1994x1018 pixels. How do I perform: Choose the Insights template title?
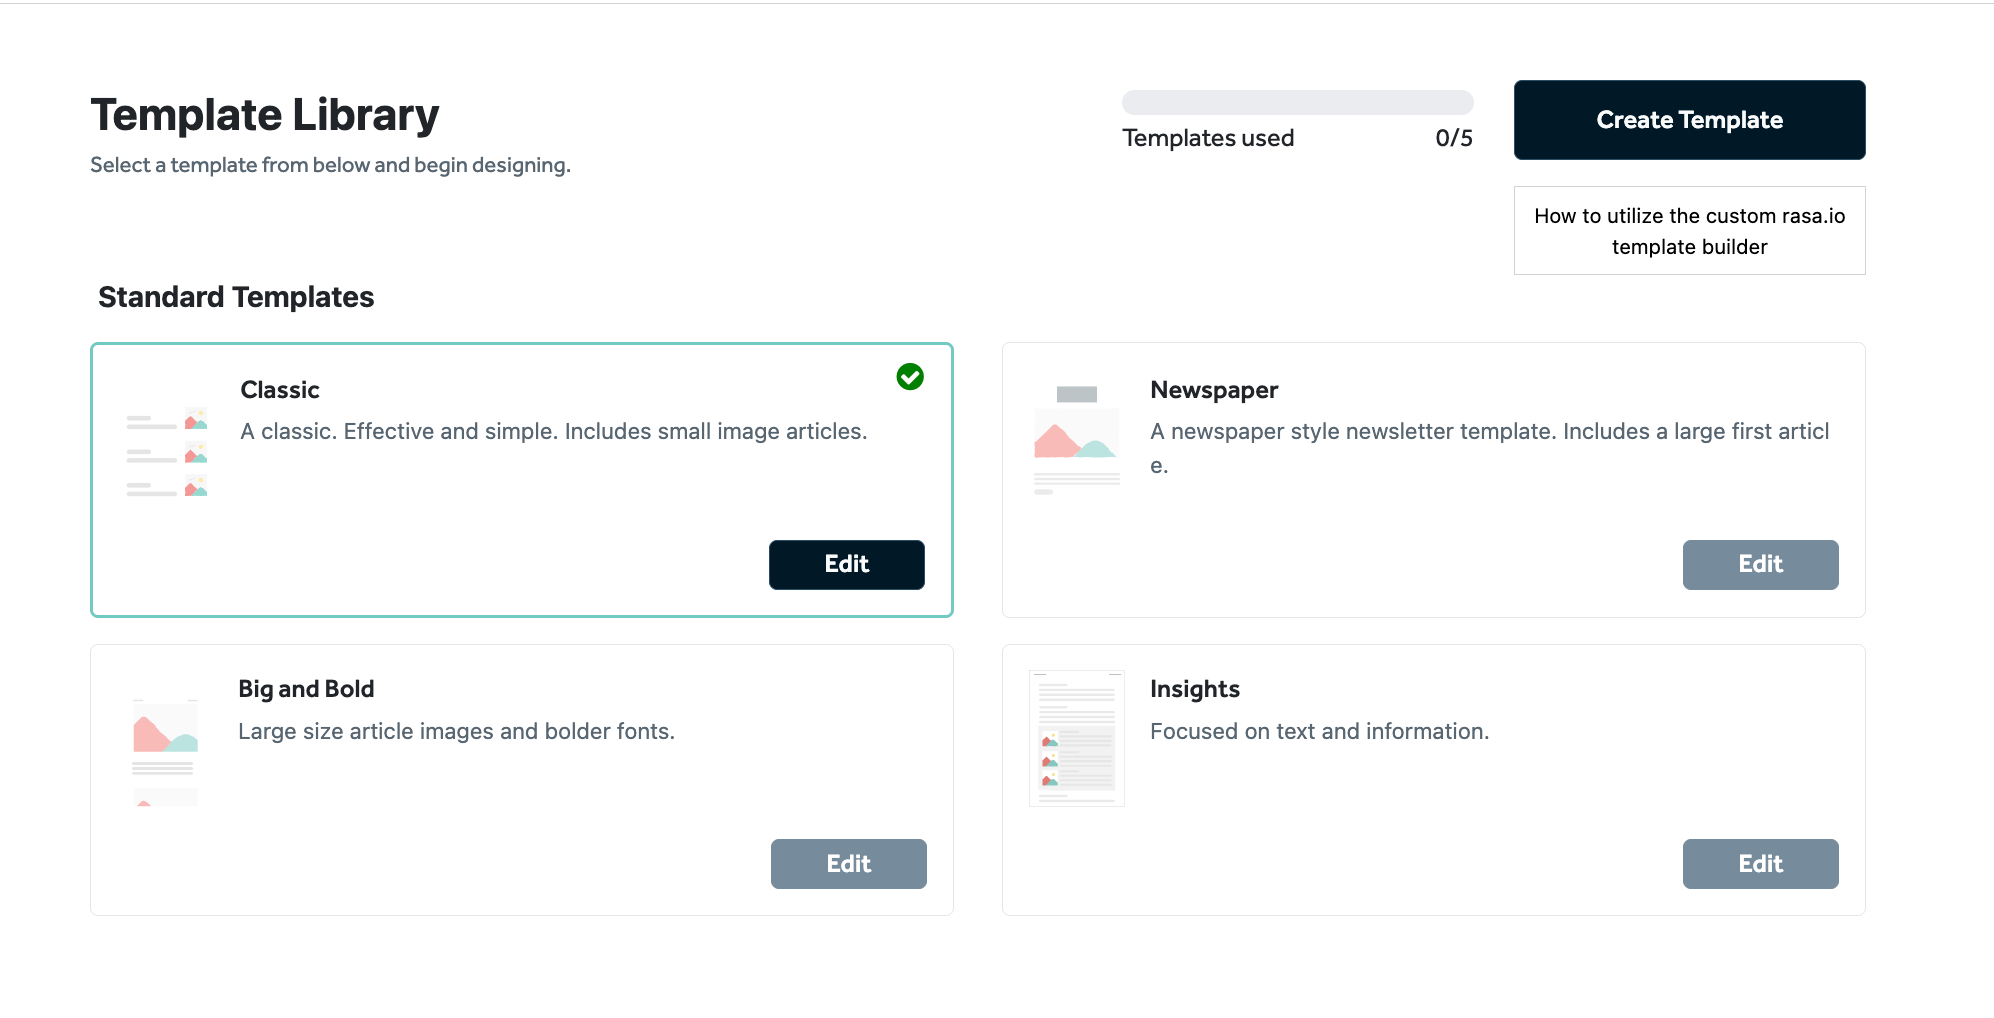(x=1194, y=689)
